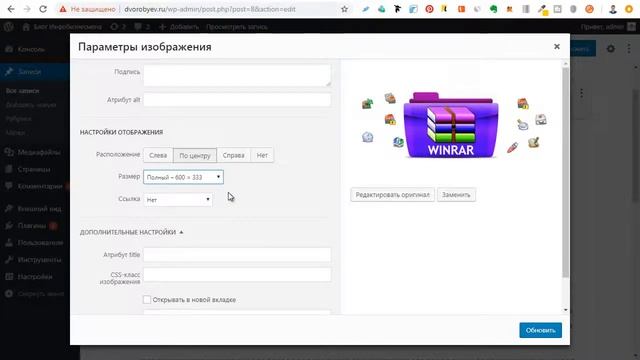Collapse the admin menu with Свернуть меню
Viewport: 640px width, 360px height.
click(x=40, y=294)
